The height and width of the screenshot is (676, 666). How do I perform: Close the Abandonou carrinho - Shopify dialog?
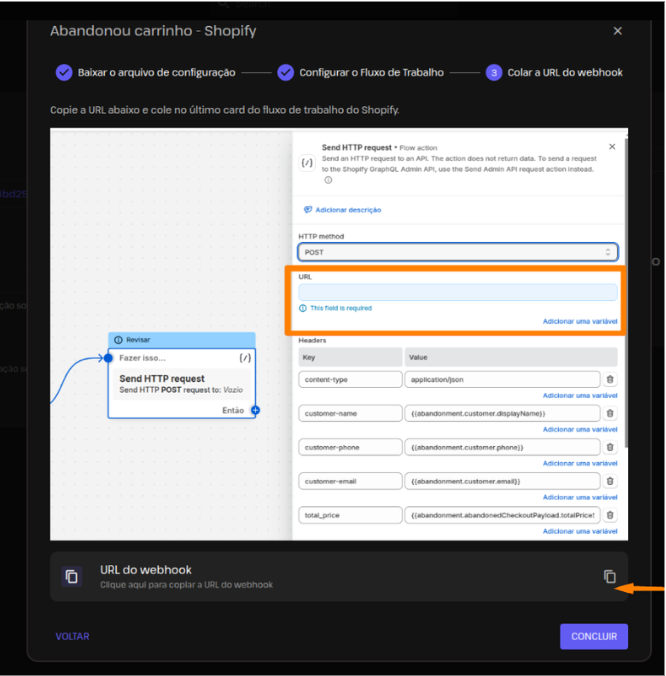pos(617,31)
